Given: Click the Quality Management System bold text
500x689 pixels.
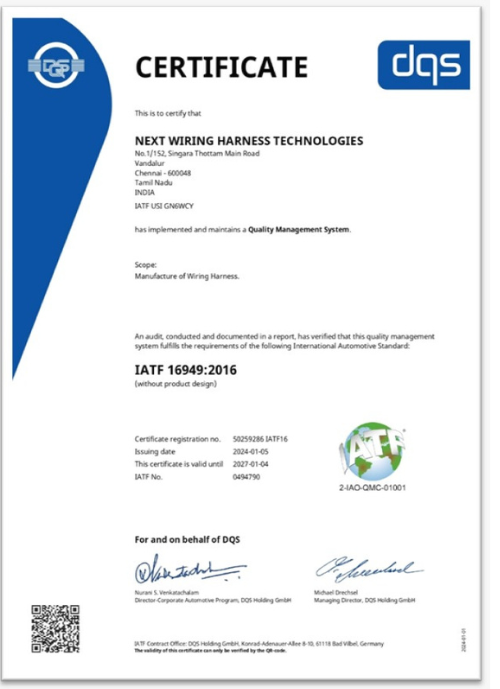Looking at the screenshot, I should click(x=298, y=229).
